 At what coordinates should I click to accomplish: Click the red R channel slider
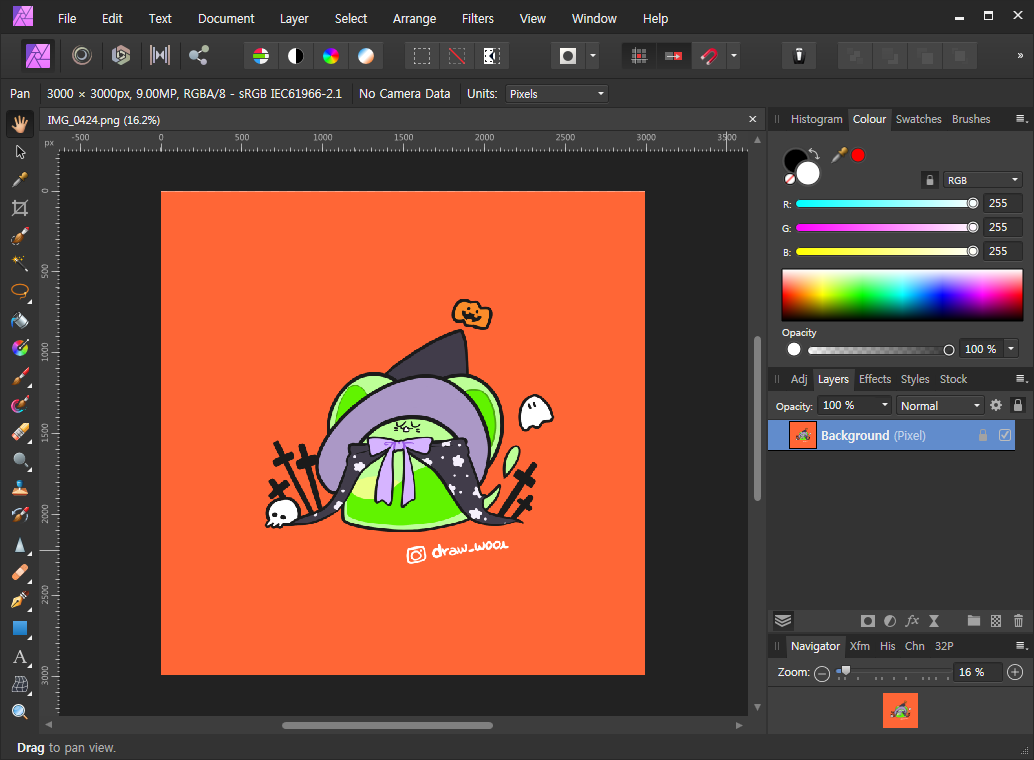[886, 203]
